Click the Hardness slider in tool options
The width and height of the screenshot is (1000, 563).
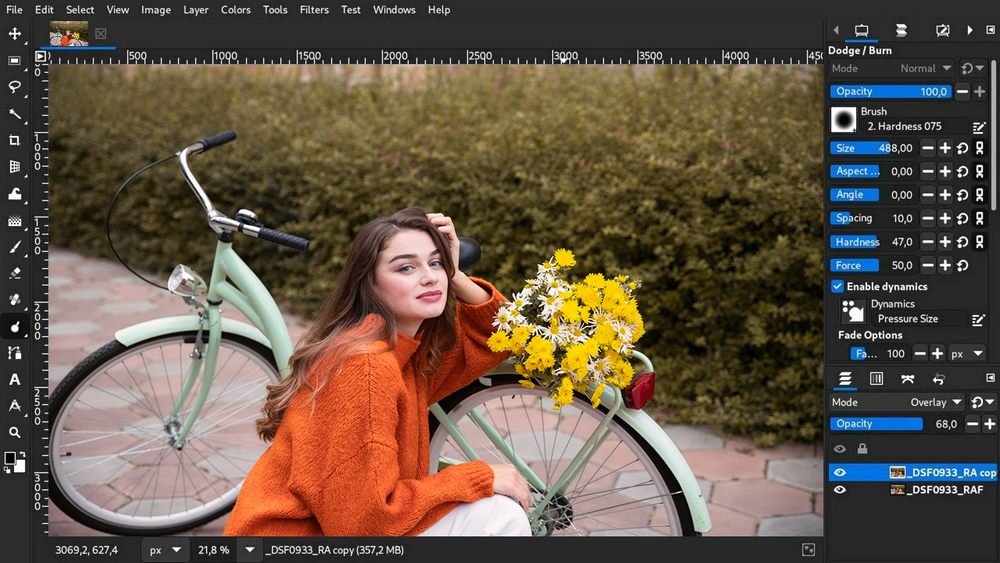point(873,242)
